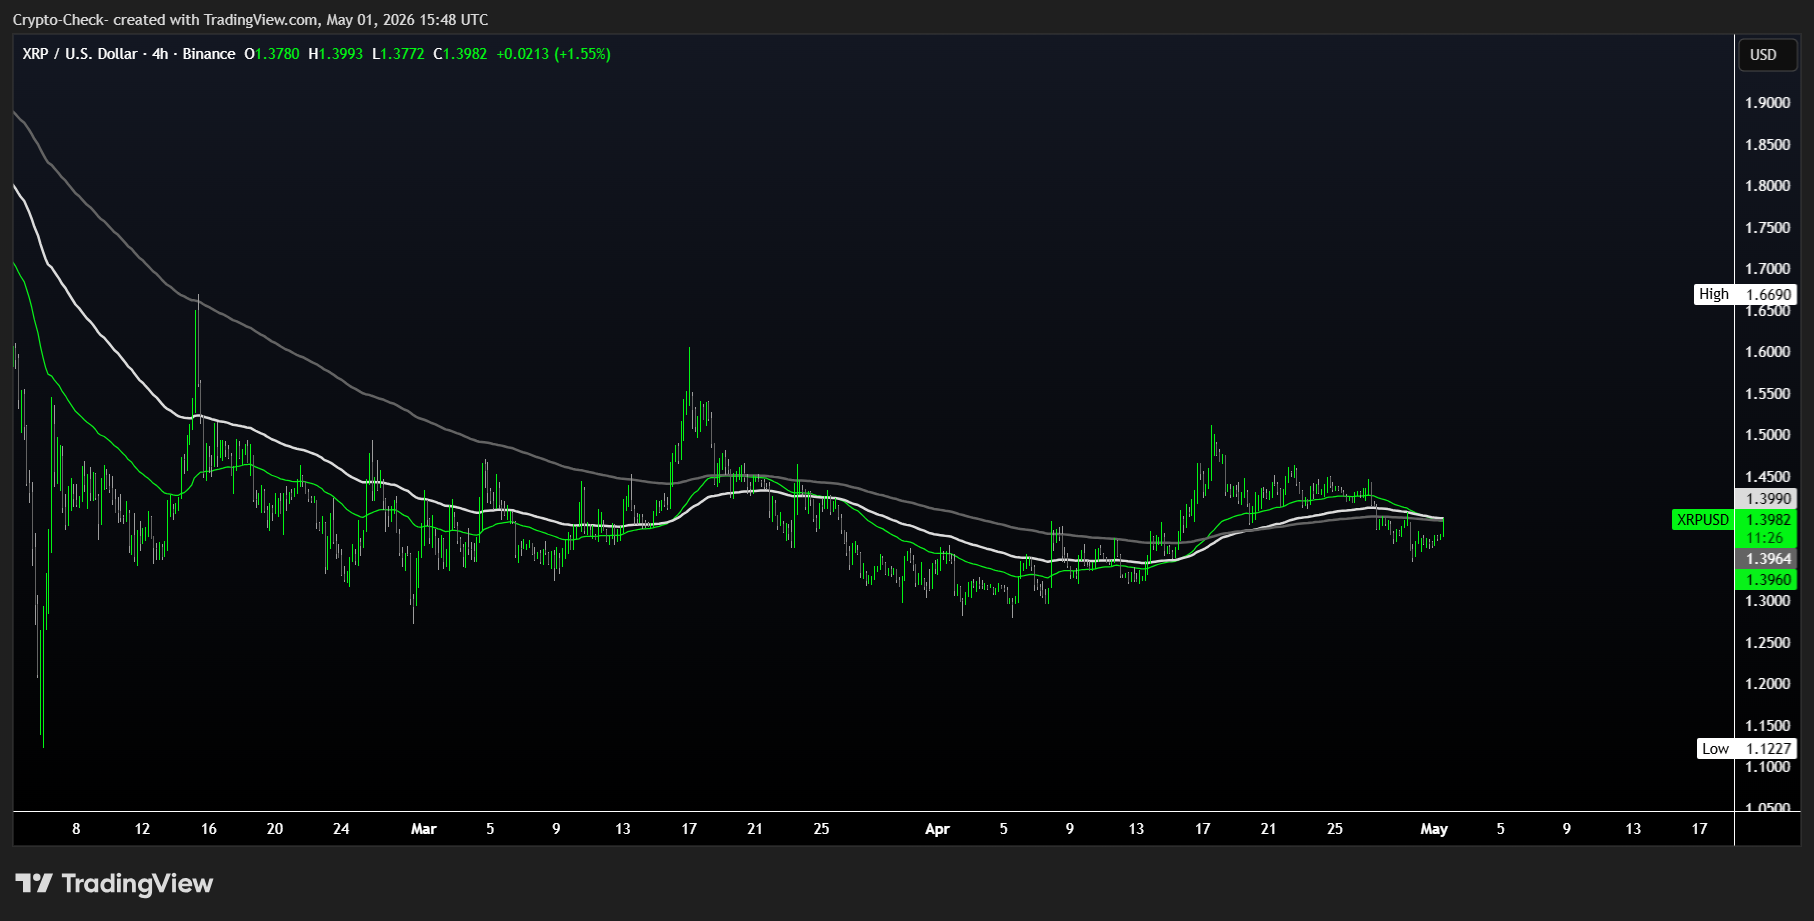
Task: Click the 1.3960 green price label
Action: (x=1767, y=580)
